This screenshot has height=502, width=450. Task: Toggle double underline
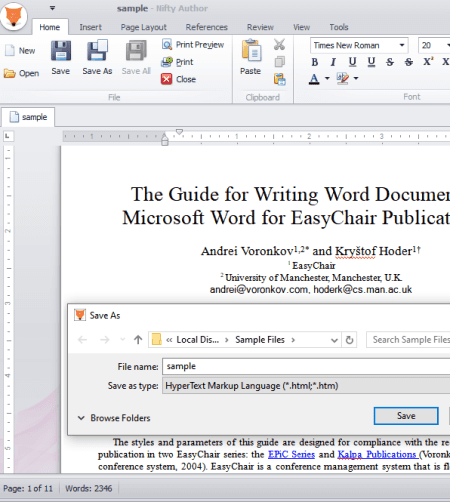pyautogui.click(x=371, y=62)
